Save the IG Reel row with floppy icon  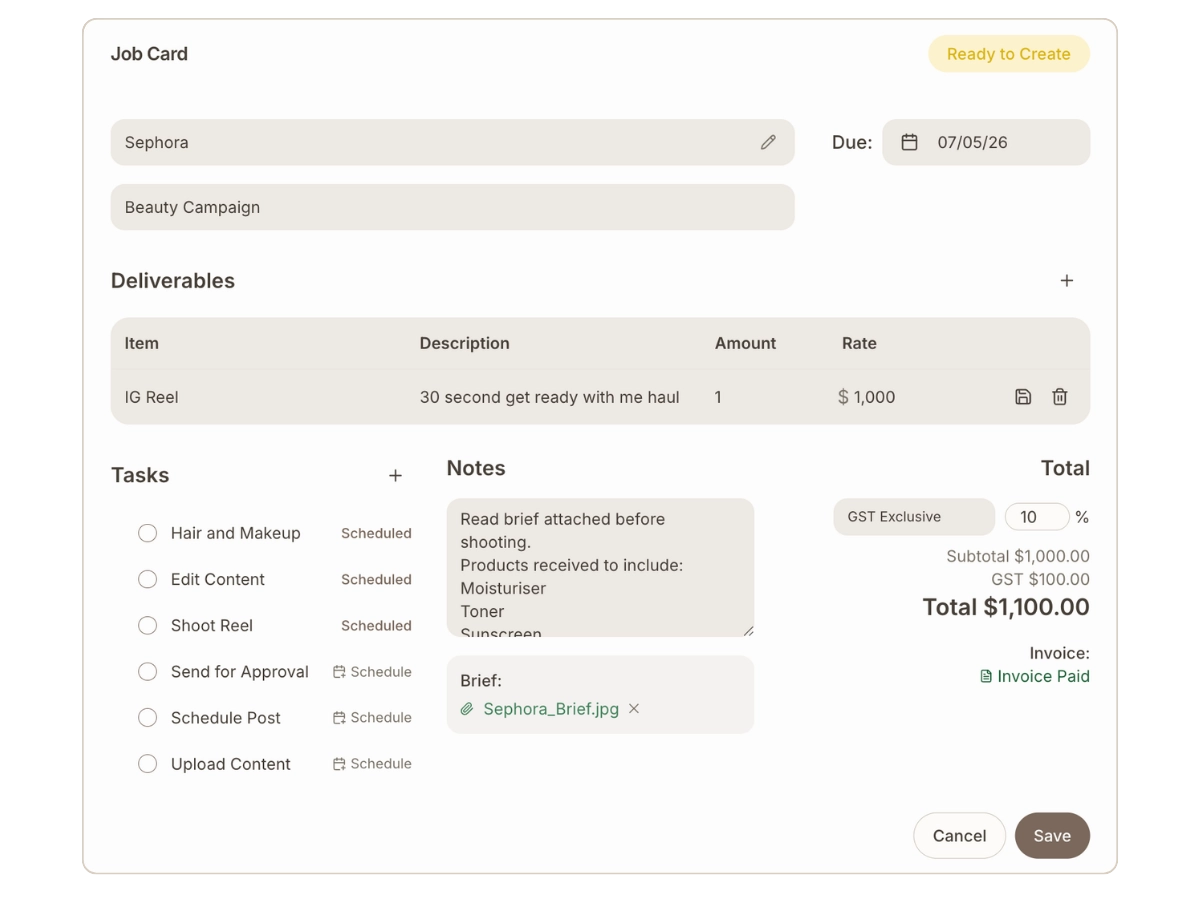(x=1023, y=397)
